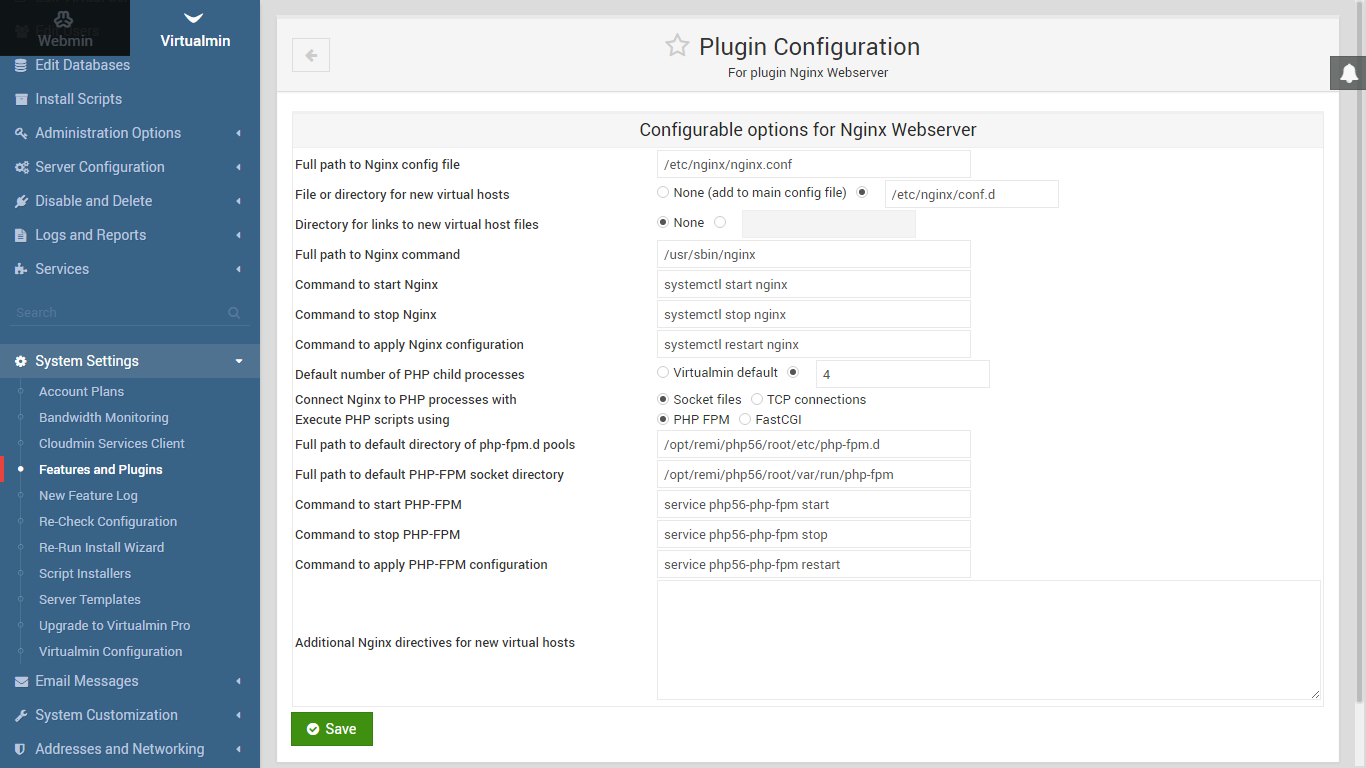Select TCP connections radio option
1366x768 pixels.
coord(757,399)
